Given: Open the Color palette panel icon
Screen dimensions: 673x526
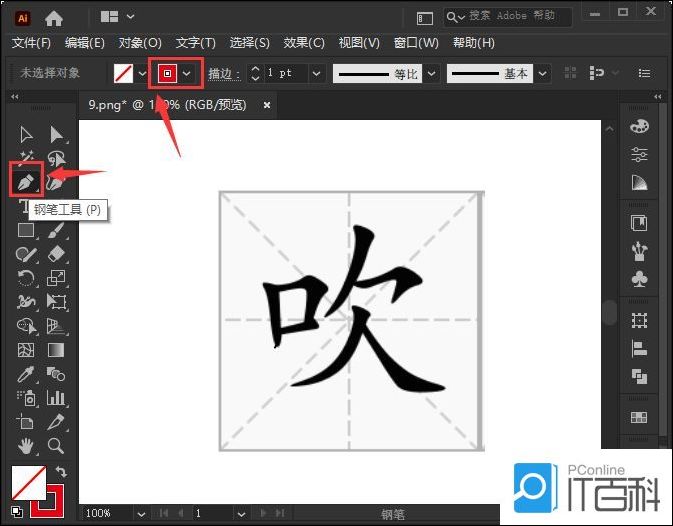Looking at the screenshot, I should pyautogui.click(x=639, y=126).
